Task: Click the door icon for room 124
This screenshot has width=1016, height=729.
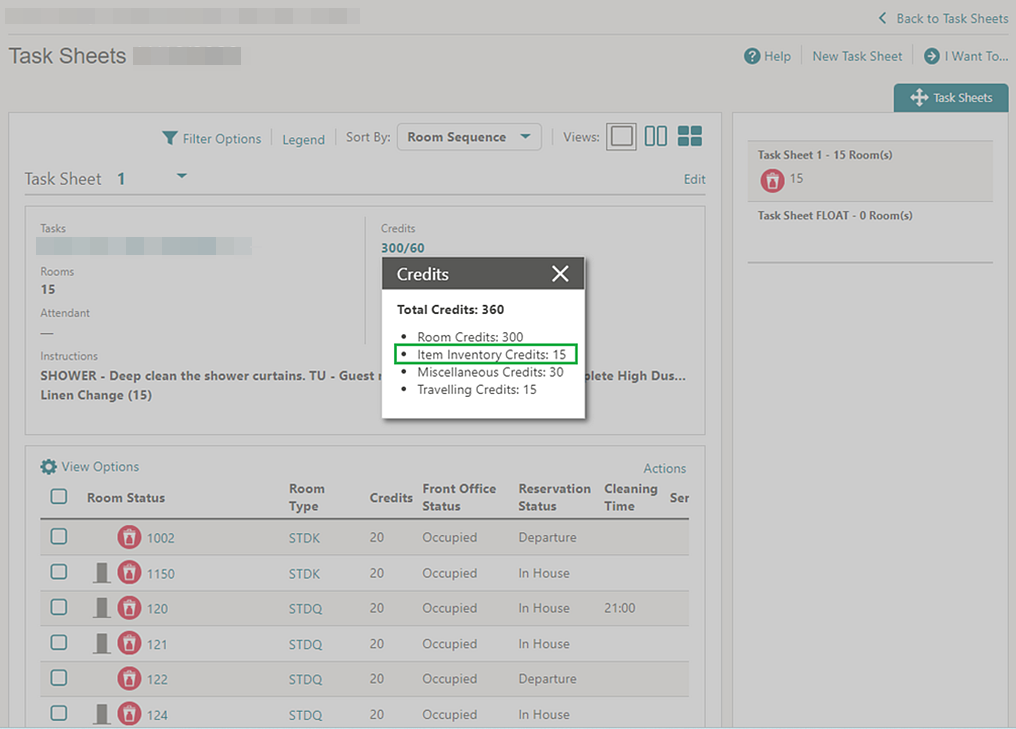Action: point(102,714)
